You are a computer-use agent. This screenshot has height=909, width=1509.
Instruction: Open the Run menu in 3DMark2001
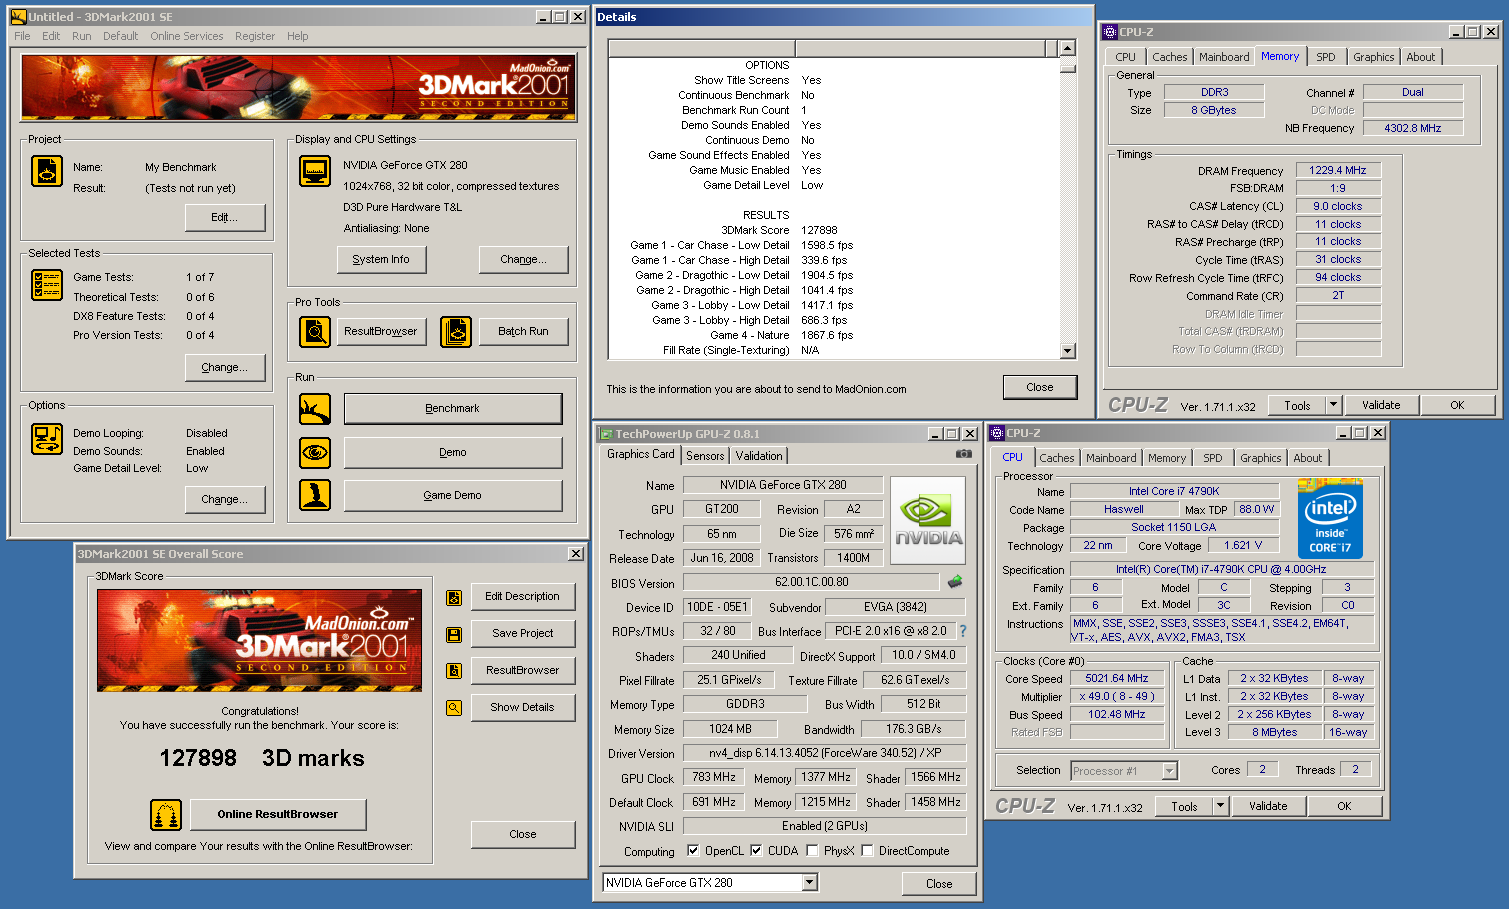(82, 36)
